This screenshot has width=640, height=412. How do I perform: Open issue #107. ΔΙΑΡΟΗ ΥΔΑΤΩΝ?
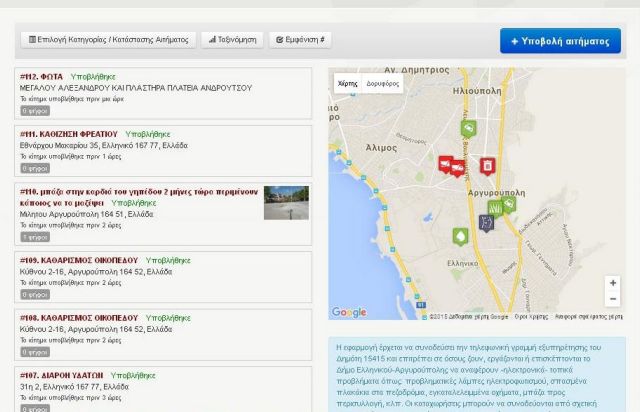pos(62,375)
